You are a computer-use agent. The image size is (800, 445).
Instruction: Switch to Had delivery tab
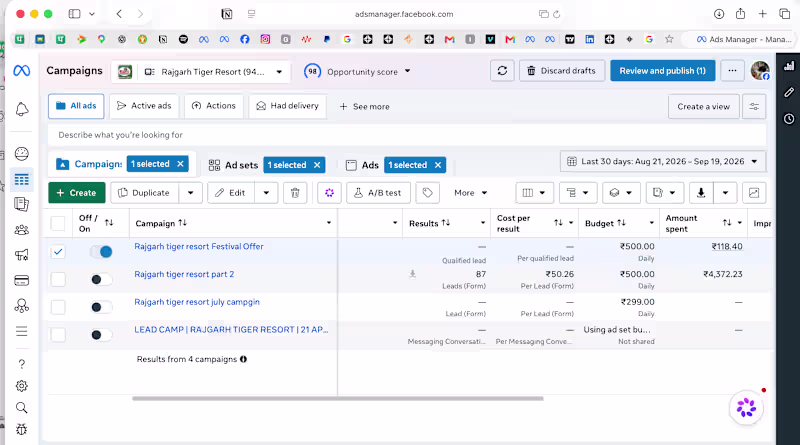click(287, 106)
